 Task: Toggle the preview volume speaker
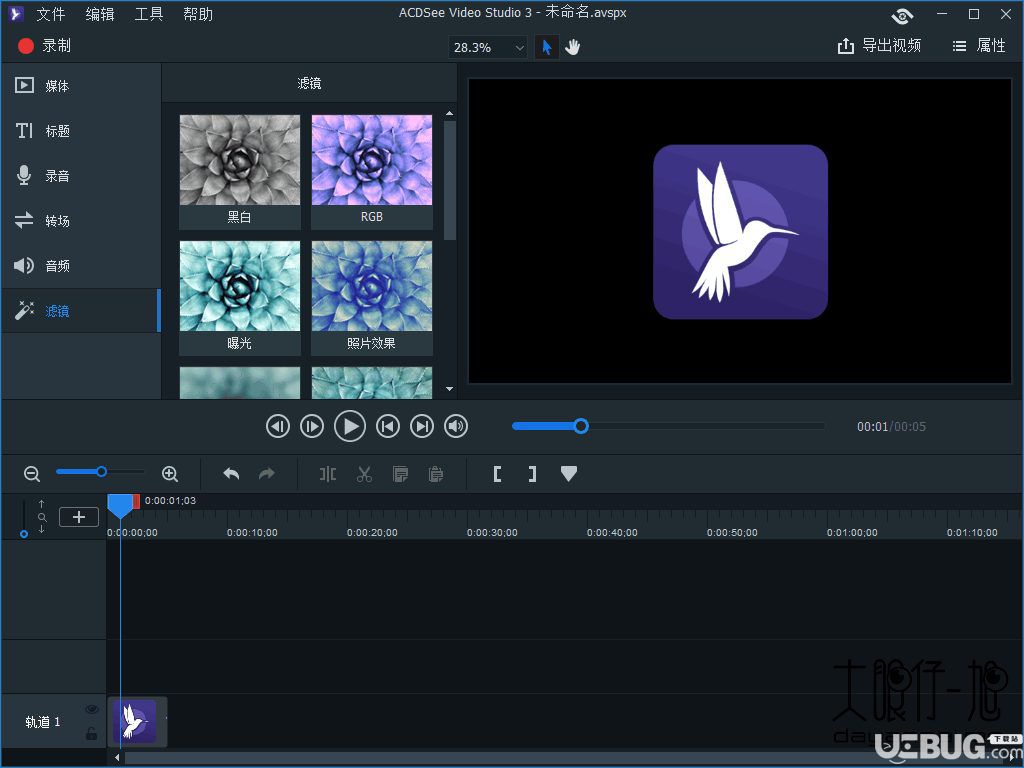[x=456, y=426]
